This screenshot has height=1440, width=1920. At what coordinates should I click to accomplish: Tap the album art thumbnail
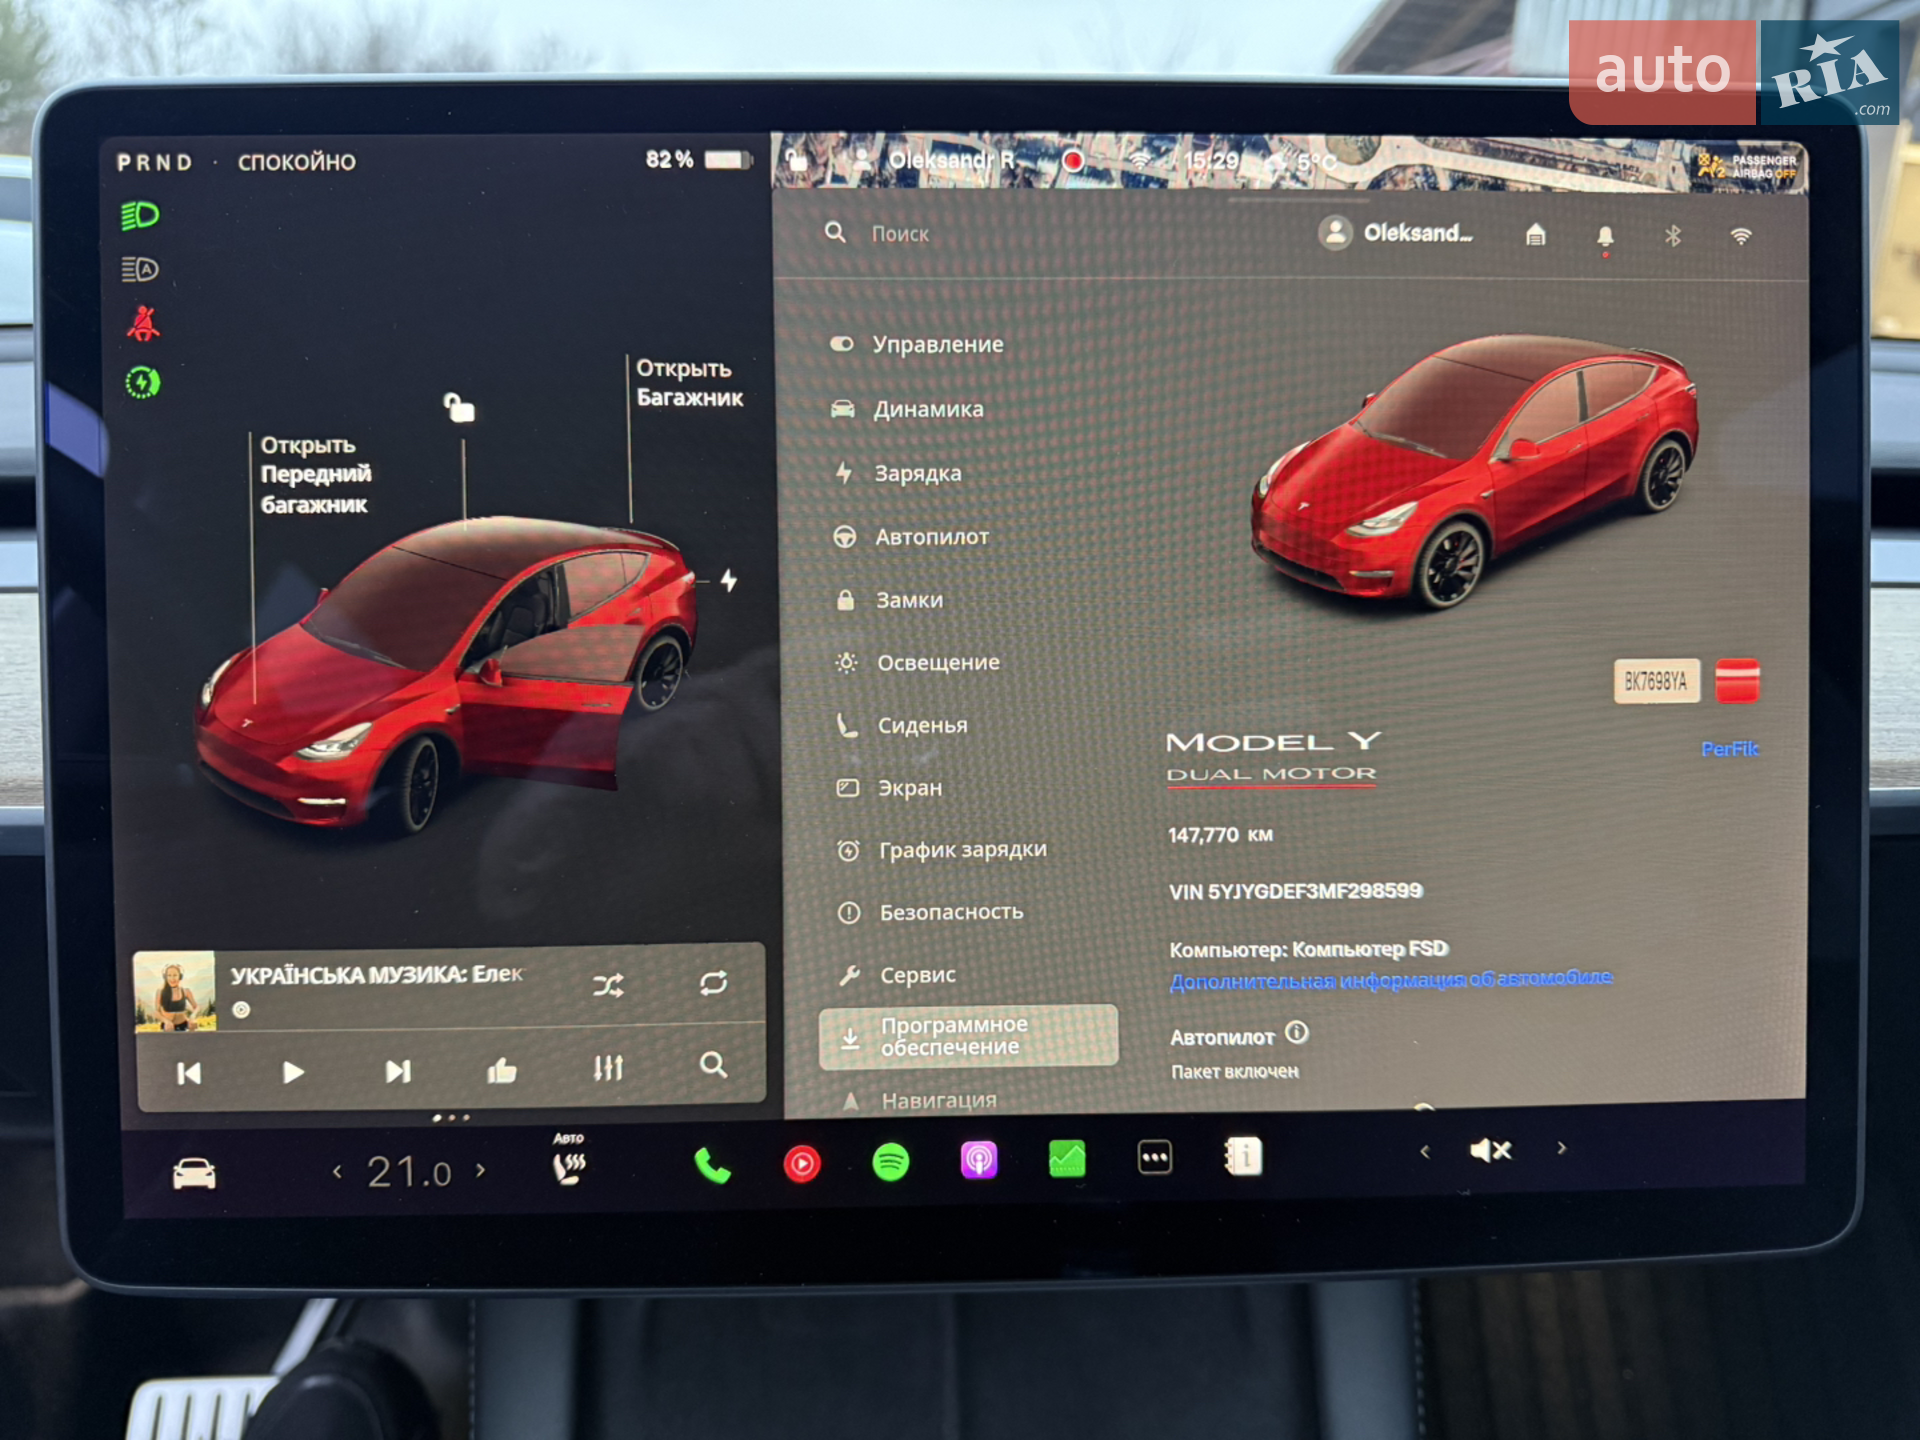[174, 991]
